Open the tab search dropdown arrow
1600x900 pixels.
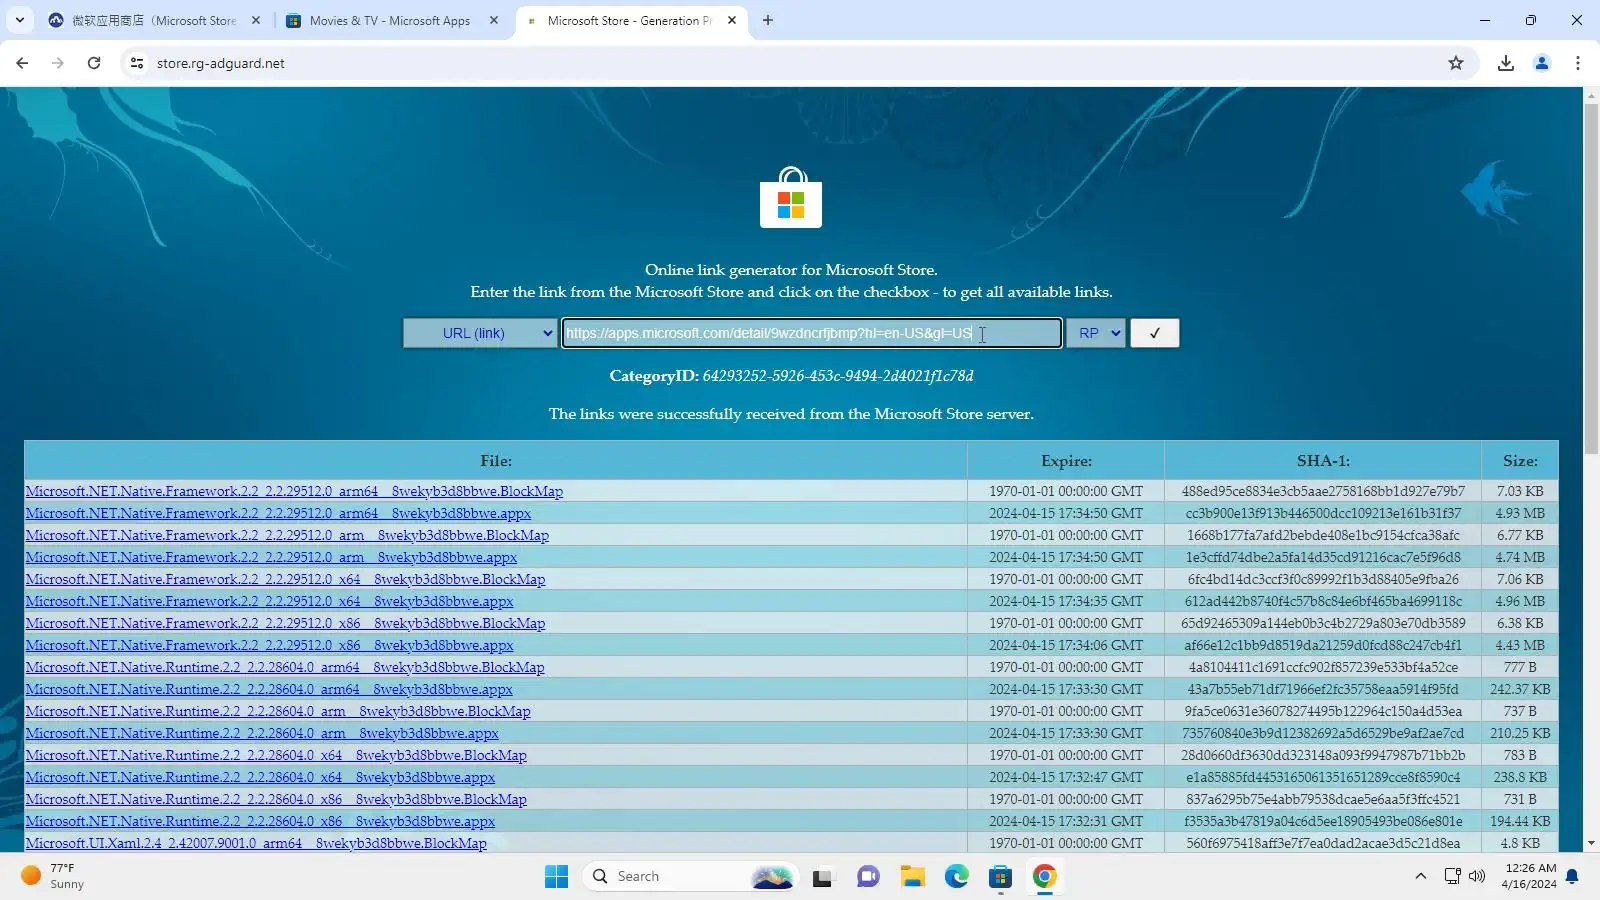tap(20, 20)
